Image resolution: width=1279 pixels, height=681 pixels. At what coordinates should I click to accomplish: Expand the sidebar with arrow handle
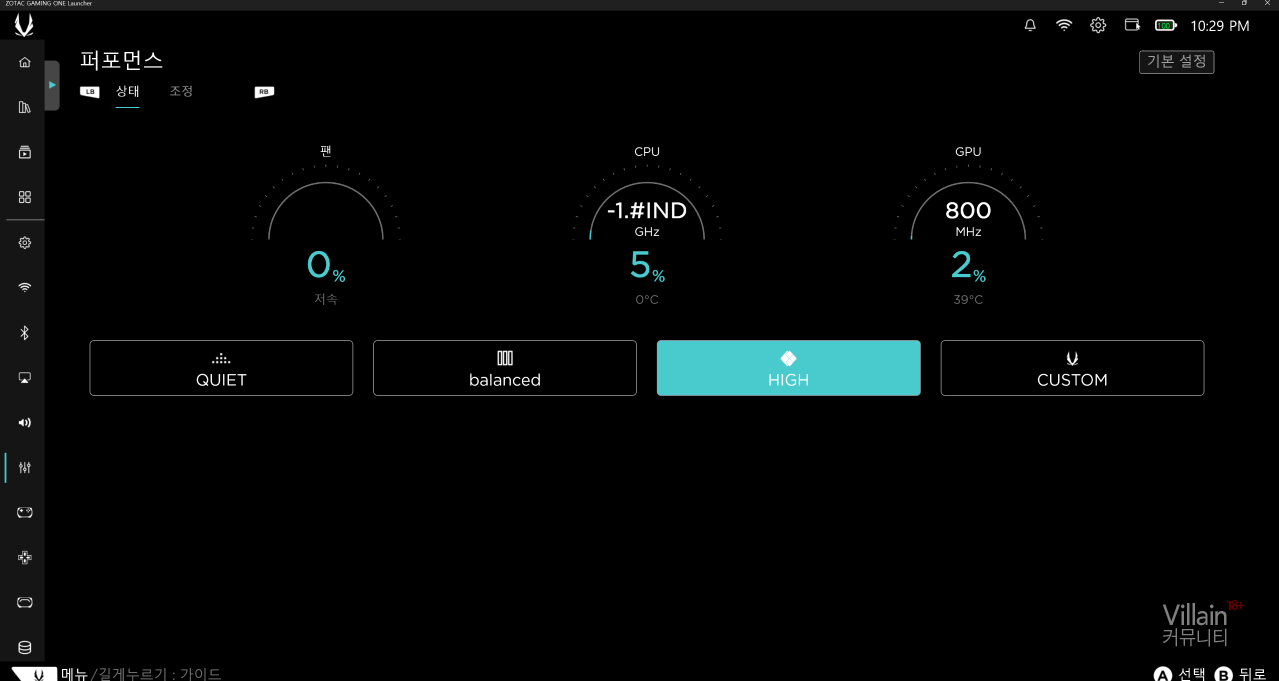pos(52,85)
